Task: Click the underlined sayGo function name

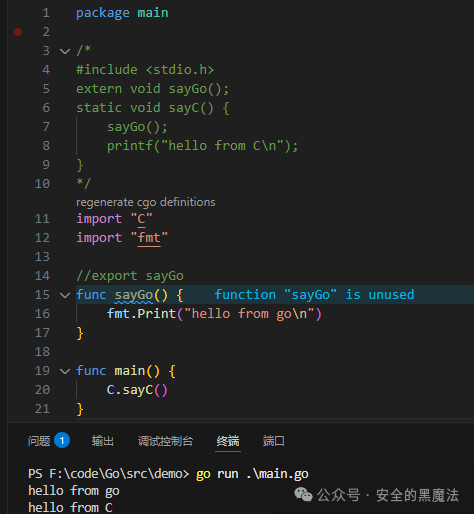Action: coord(134,295)
